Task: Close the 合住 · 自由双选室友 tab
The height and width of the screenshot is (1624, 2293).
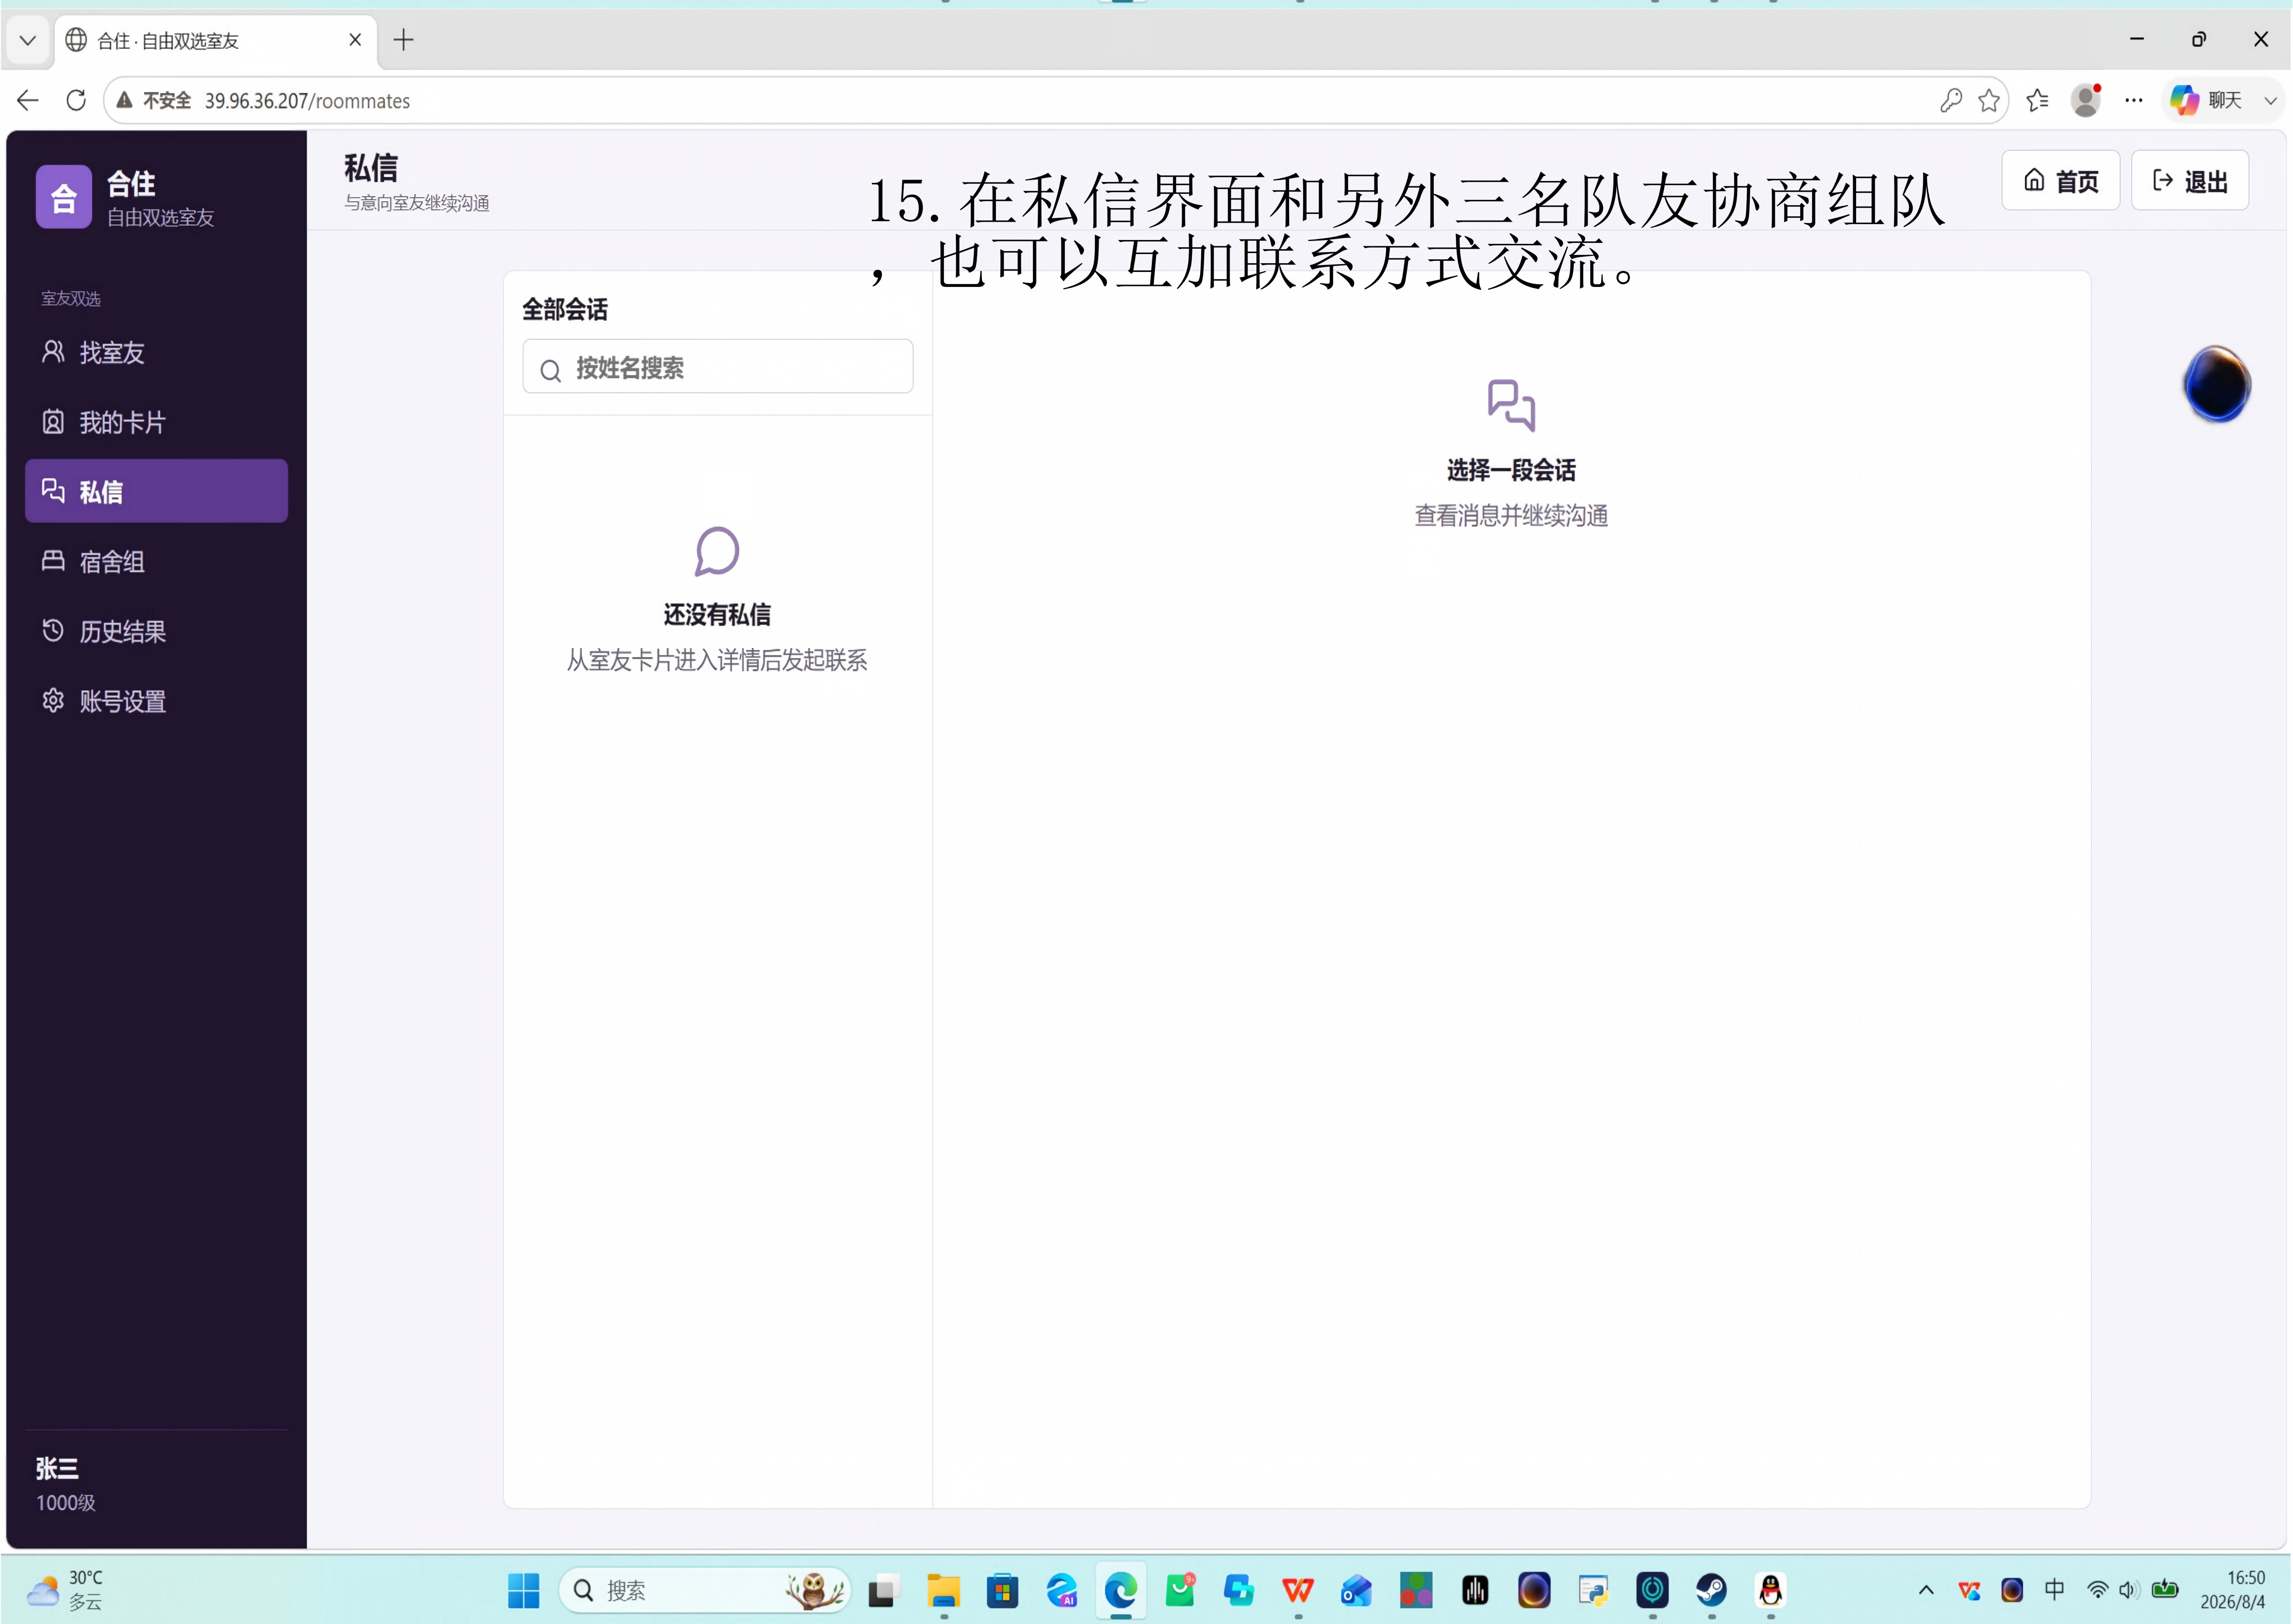Action: [x=355, y=40]
